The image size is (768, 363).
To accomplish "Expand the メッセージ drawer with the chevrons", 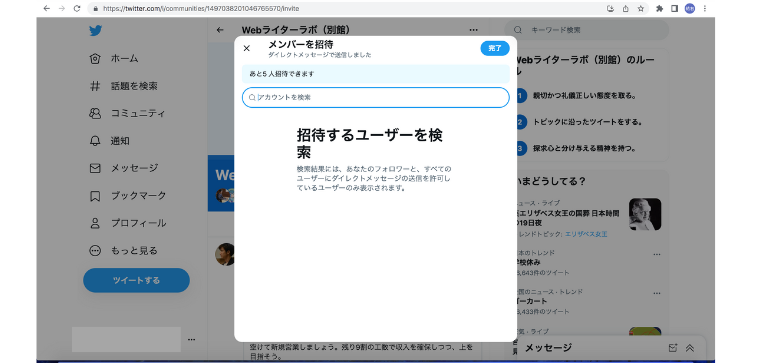I will 690,348.
